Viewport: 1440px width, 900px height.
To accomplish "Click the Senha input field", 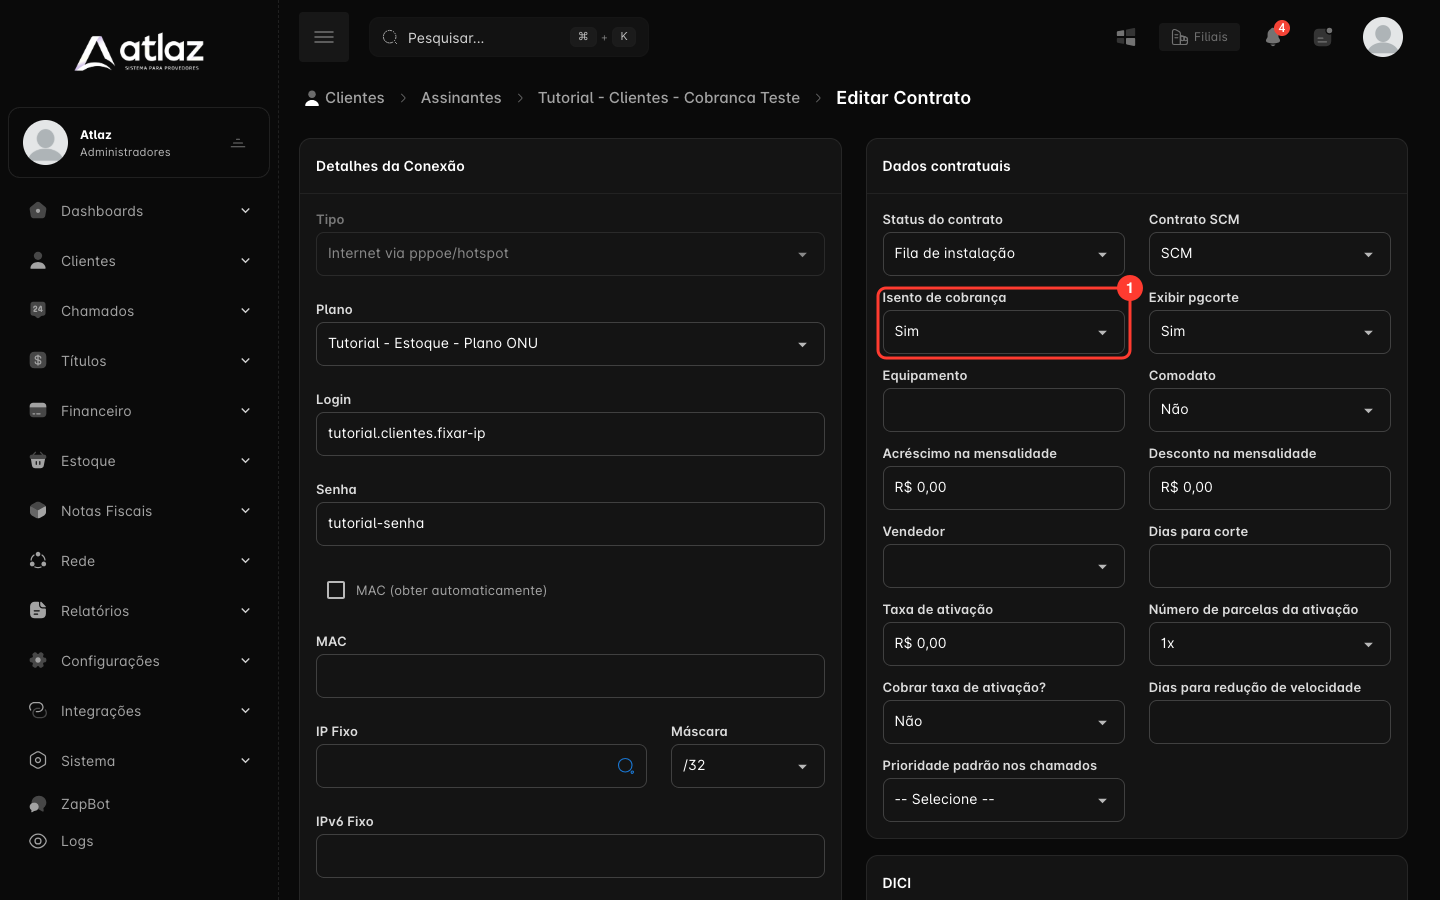I will click(570, 524).
